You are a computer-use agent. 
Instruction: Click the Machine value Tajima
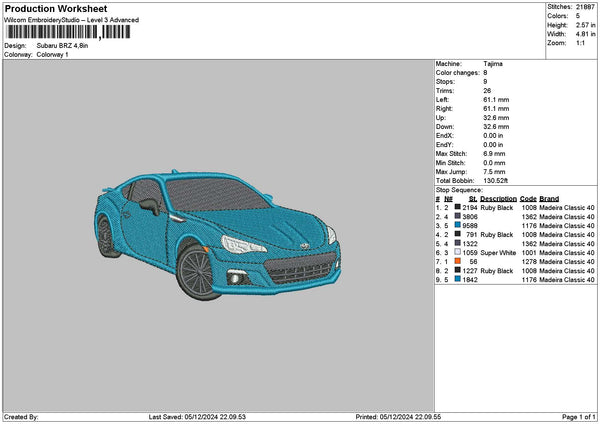[493, 63]
